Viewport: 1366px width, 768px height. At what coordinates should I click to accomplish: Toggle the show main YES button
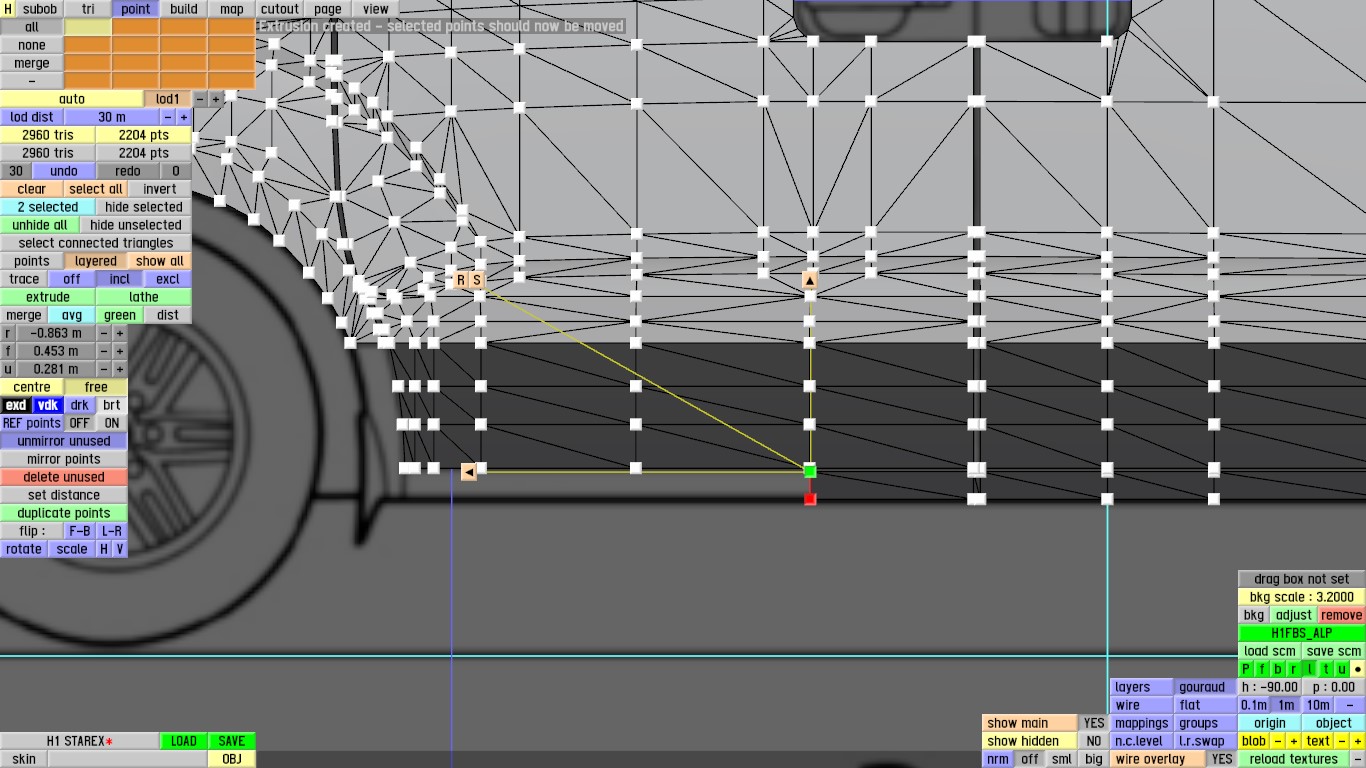(1094, 723)
